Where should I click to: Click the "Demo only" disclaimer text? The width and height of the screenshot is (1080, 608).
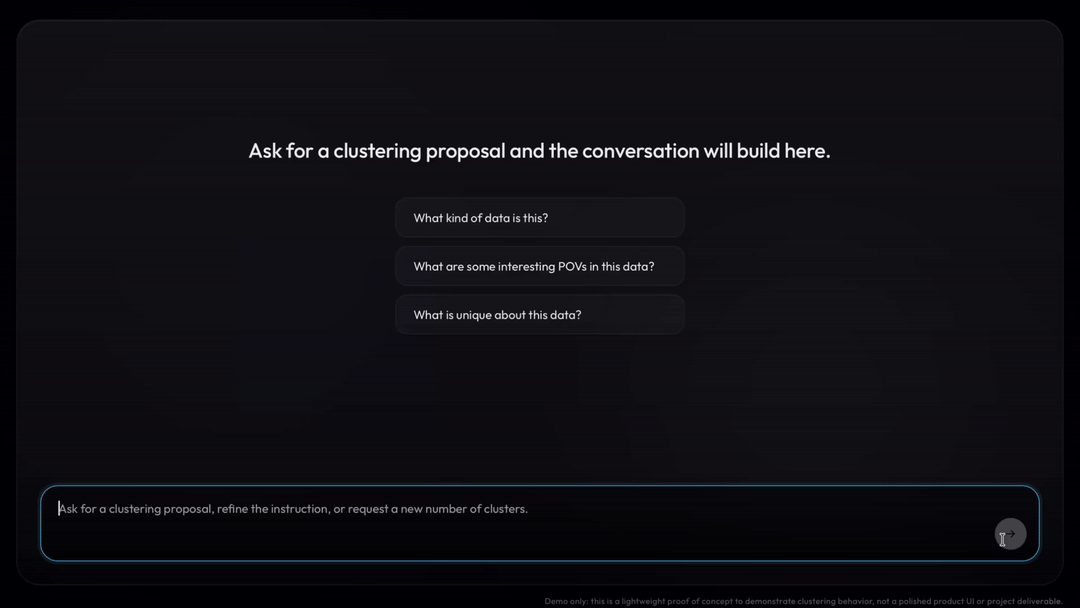803,601
